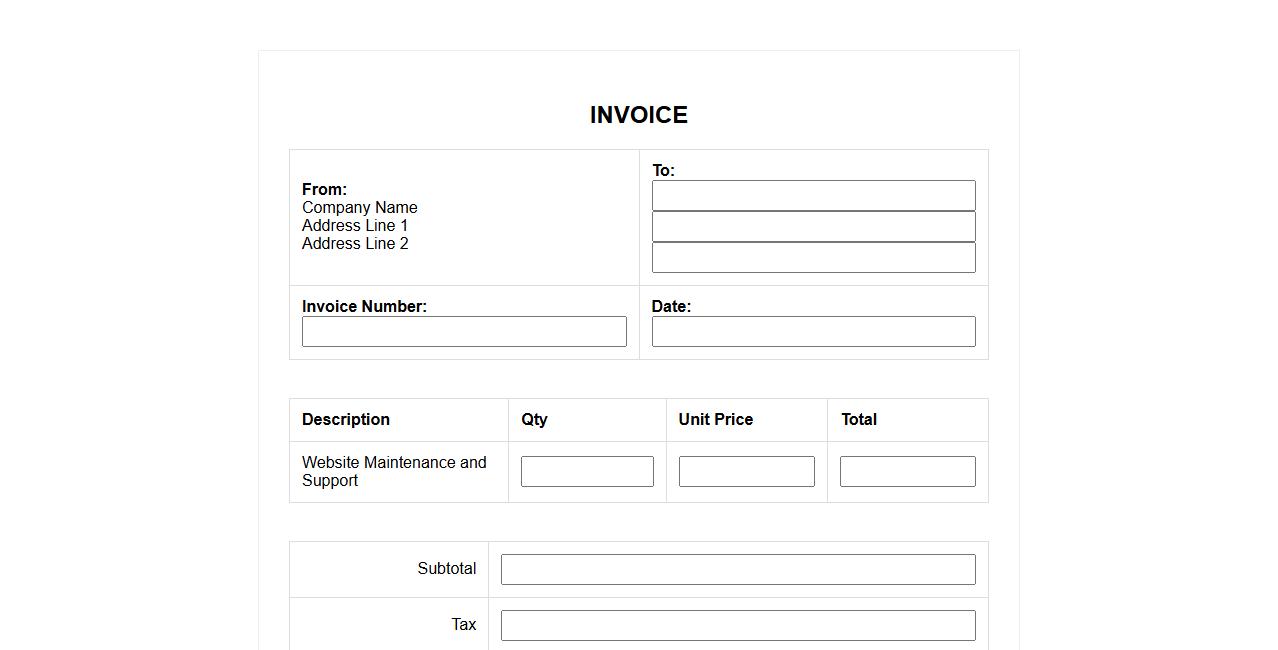This screenshot has width=1278, height=650.
Task: Select the Unit Price input box
Action: click(x=746, y=472)
